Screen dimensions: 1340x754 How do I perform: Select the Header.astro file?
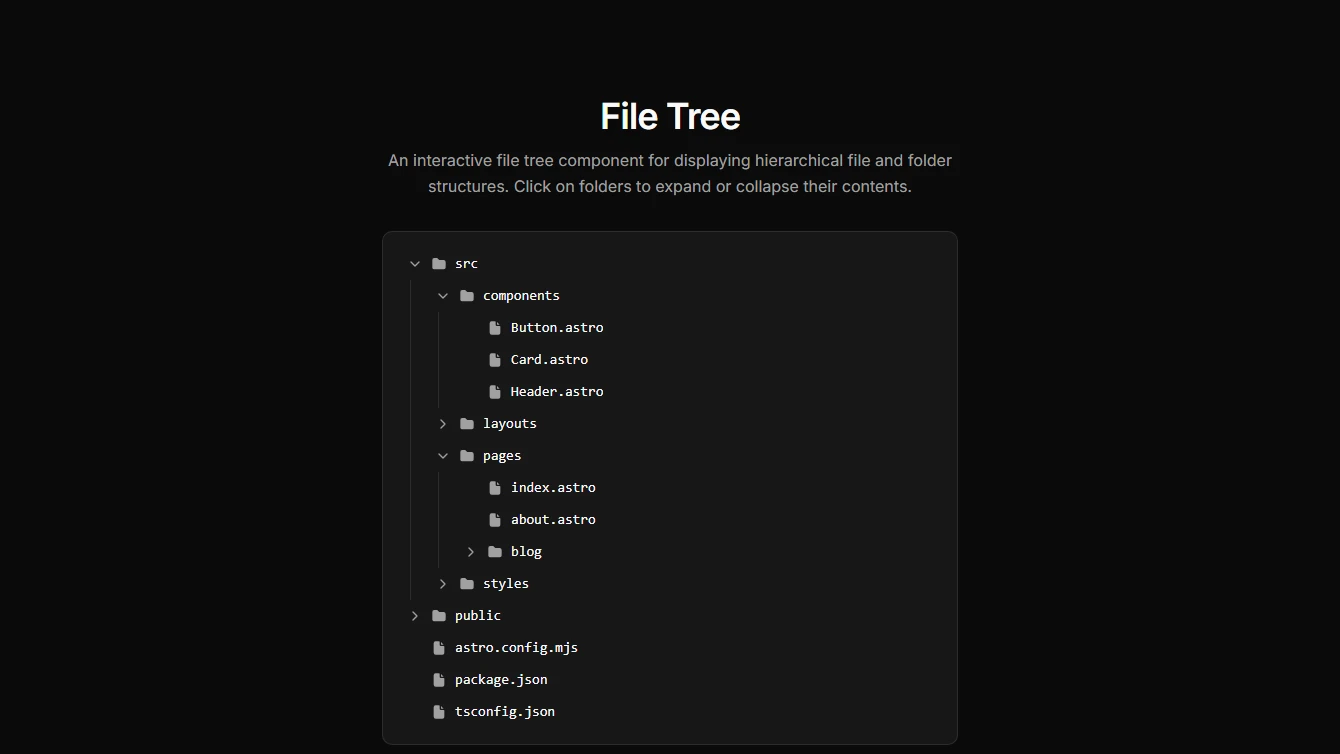(557, 391)
